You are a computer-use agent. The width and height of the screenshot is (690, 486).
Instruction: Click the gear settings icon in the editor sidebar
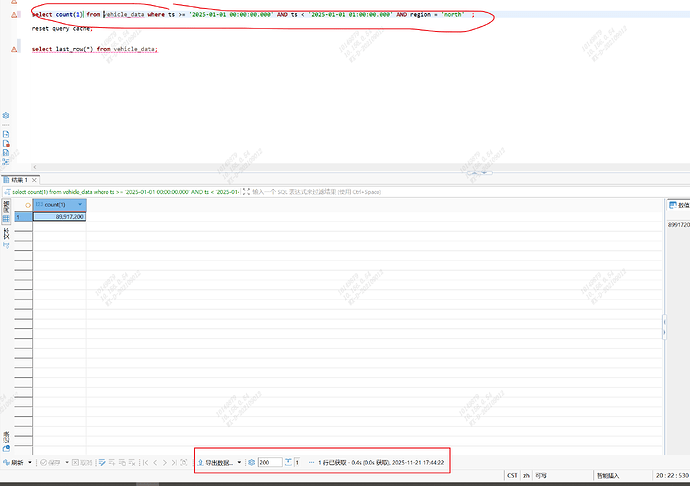[6, 116]
